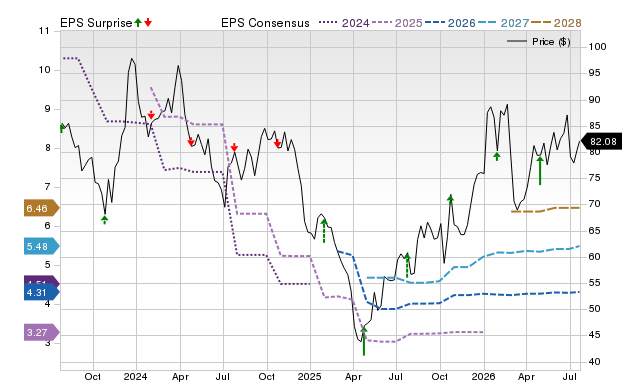The width and height of the screenshot is (640, 382).
Task: Click the 2024 label on the time axis
Action: [x=136, y=376]
